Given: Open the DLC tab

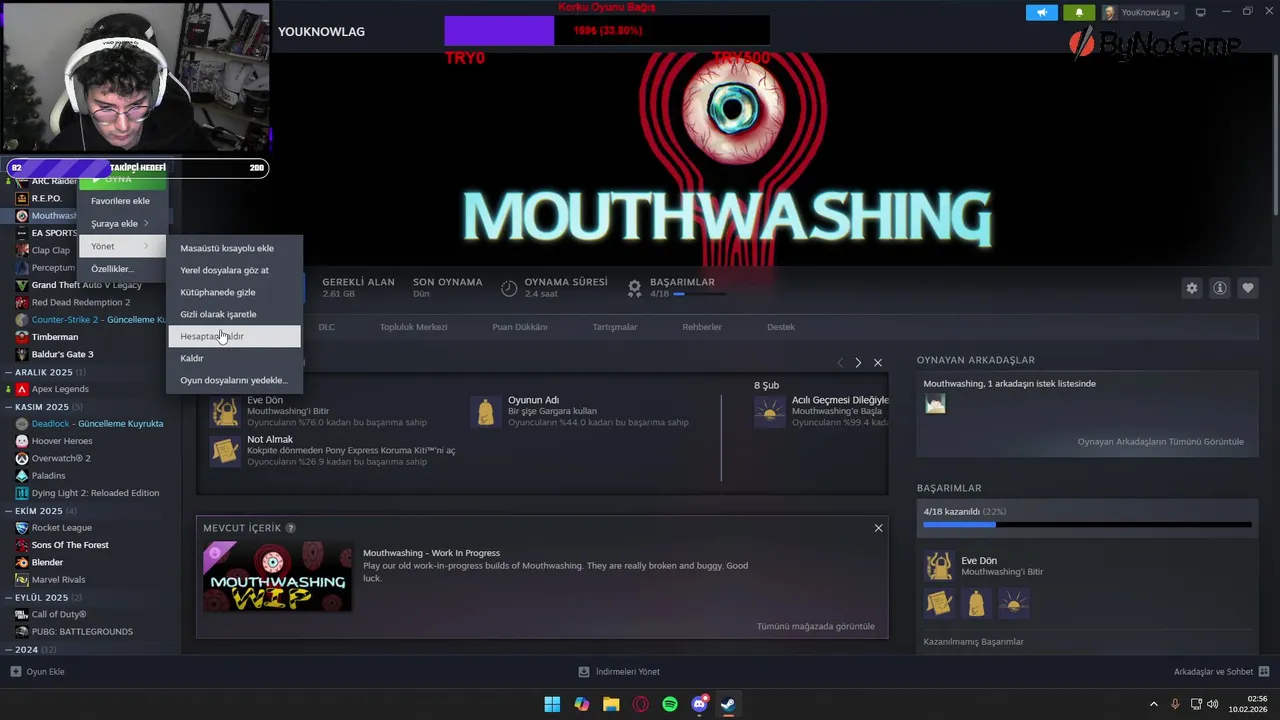Looking at the screenshot, I should [327, 327].
